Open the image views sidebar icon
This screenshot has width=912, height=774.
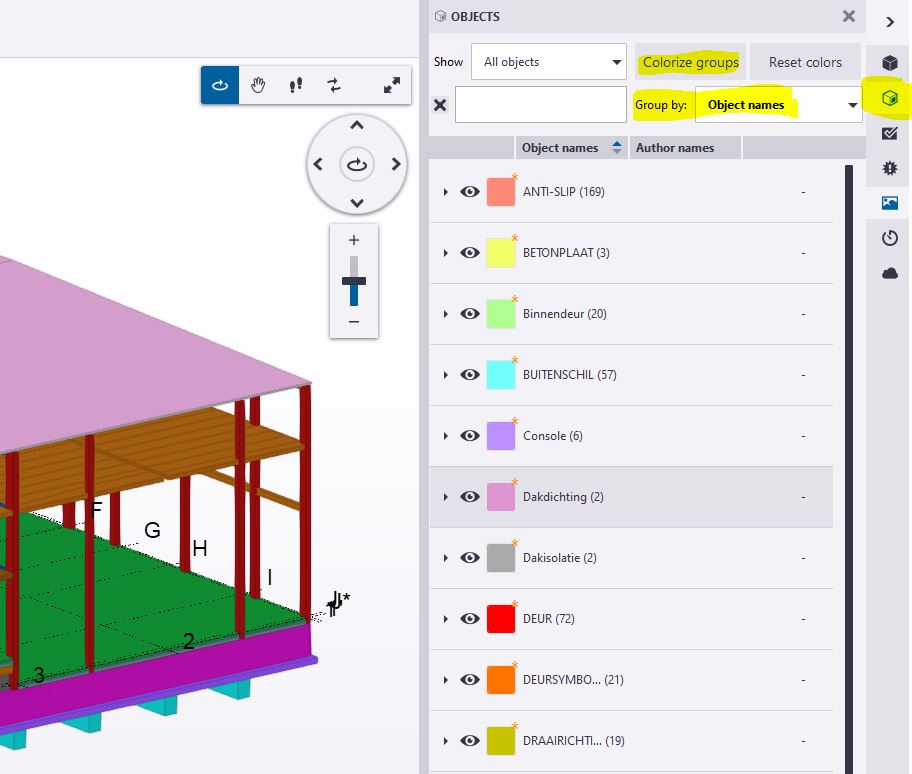pos(889,203)
